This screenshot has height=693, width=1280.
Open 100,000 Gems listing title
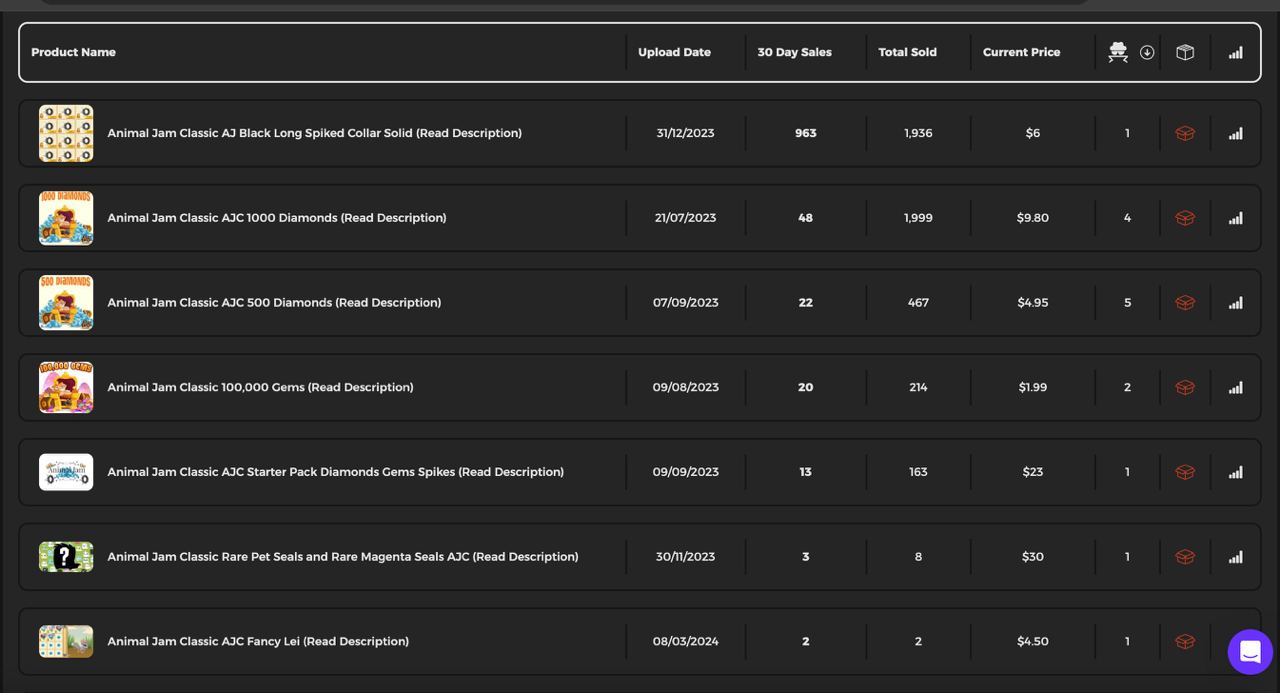click(x=260, y=387)
